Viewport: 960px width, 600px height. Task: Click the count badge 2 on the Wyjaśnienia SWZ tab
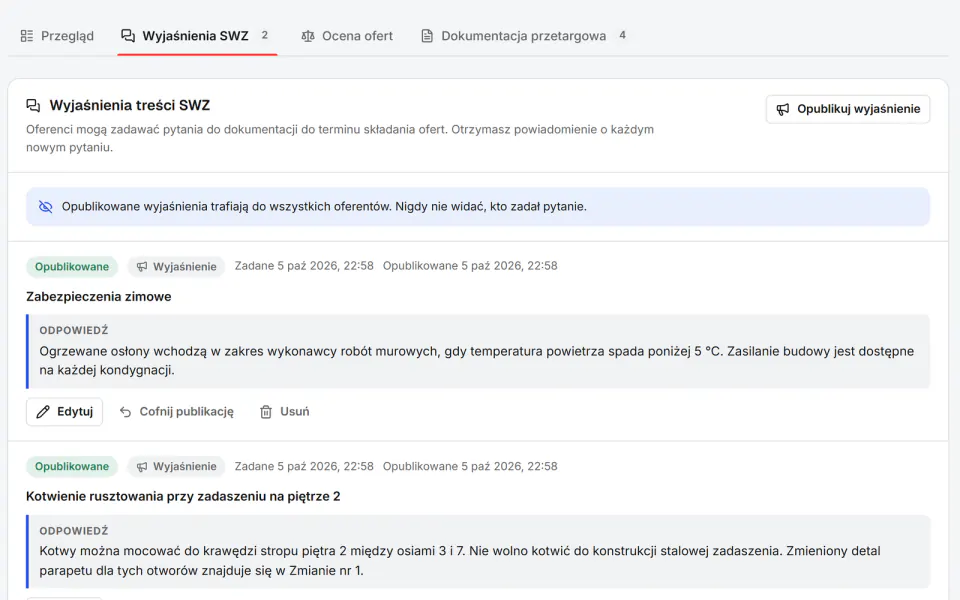[x=264, y=36]
